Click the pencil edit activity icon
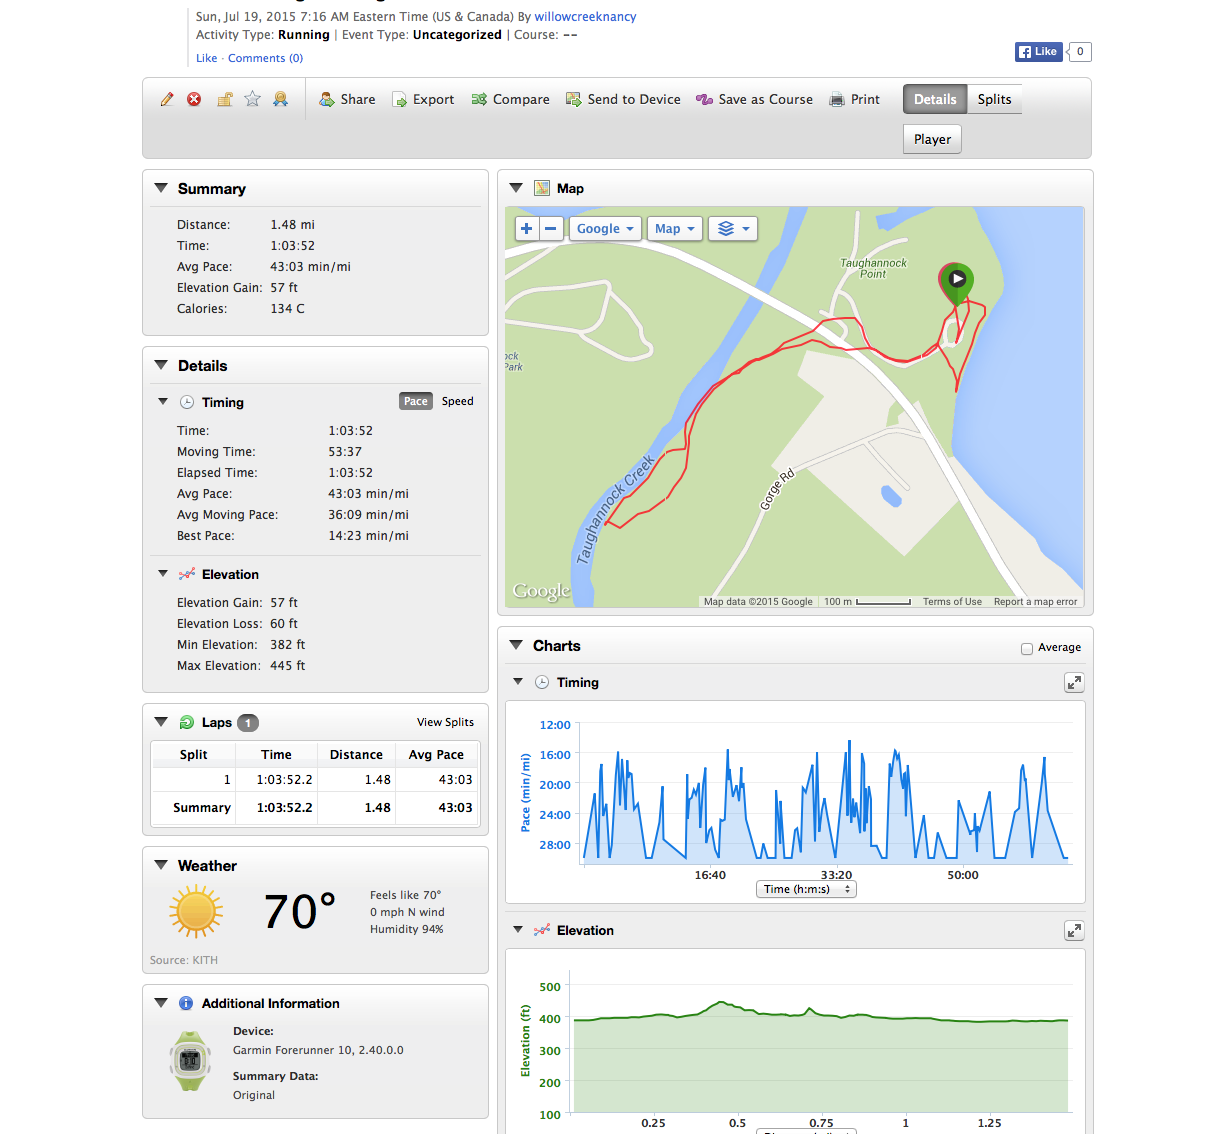The image size is (1228, 1134). [167, 99]
